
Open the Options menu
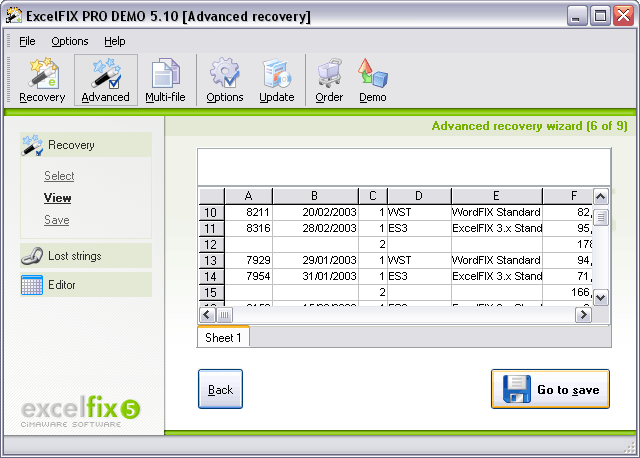point(70,41)
